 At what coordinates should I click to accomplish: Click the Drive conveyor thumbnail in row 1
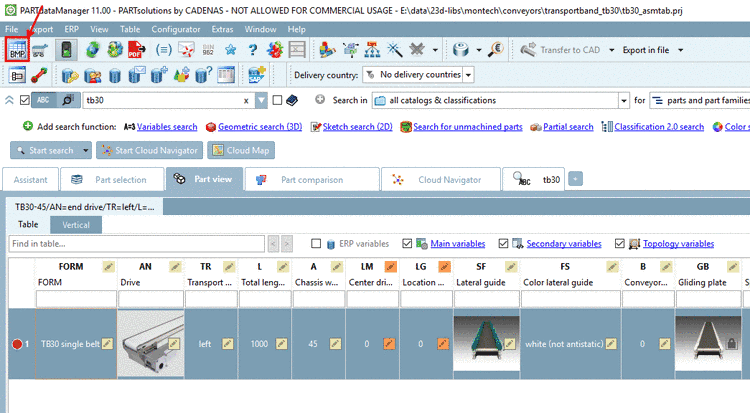(151, 344)
